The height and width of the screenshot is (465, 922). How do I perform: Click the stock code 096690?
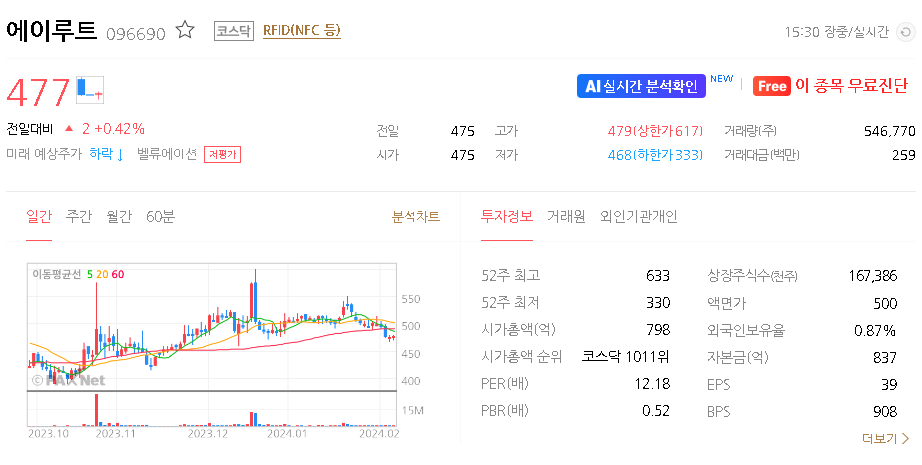coord(136,34)
